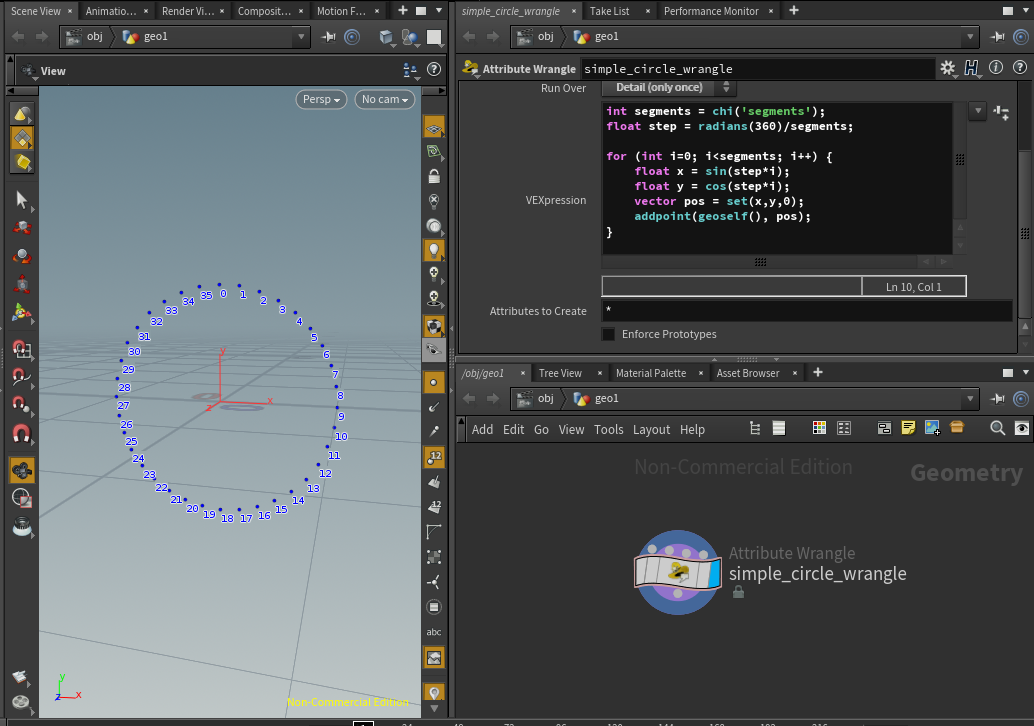Create a sticky note in network

[x=908, y=429]
